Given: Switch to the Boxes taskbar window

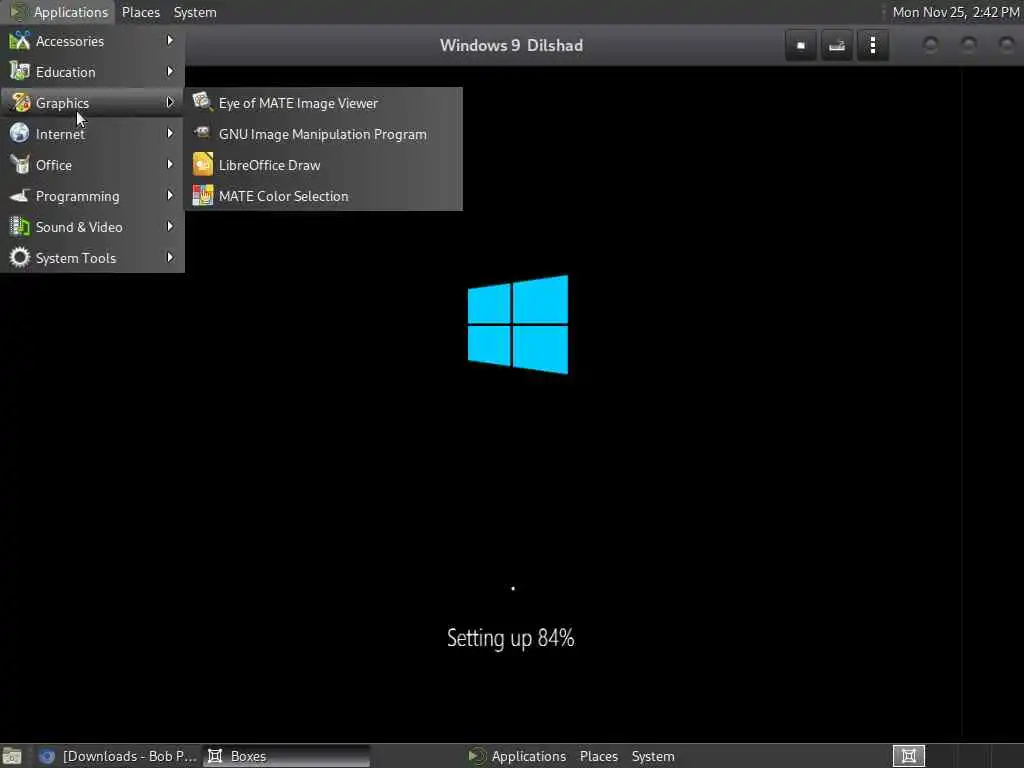Looking at the screenshot, I should click(286, 756).
